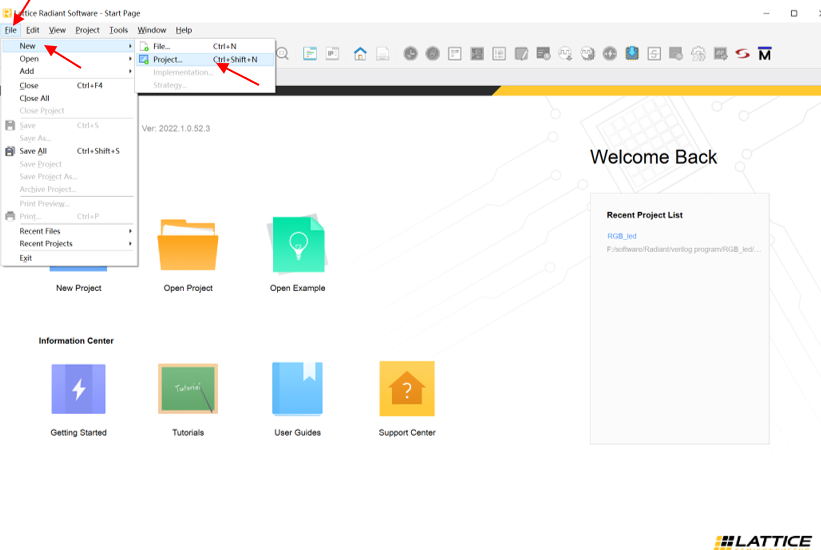Open the Simulation Wizard boxed S icon
Screen dimensions: 821x550
654,53
